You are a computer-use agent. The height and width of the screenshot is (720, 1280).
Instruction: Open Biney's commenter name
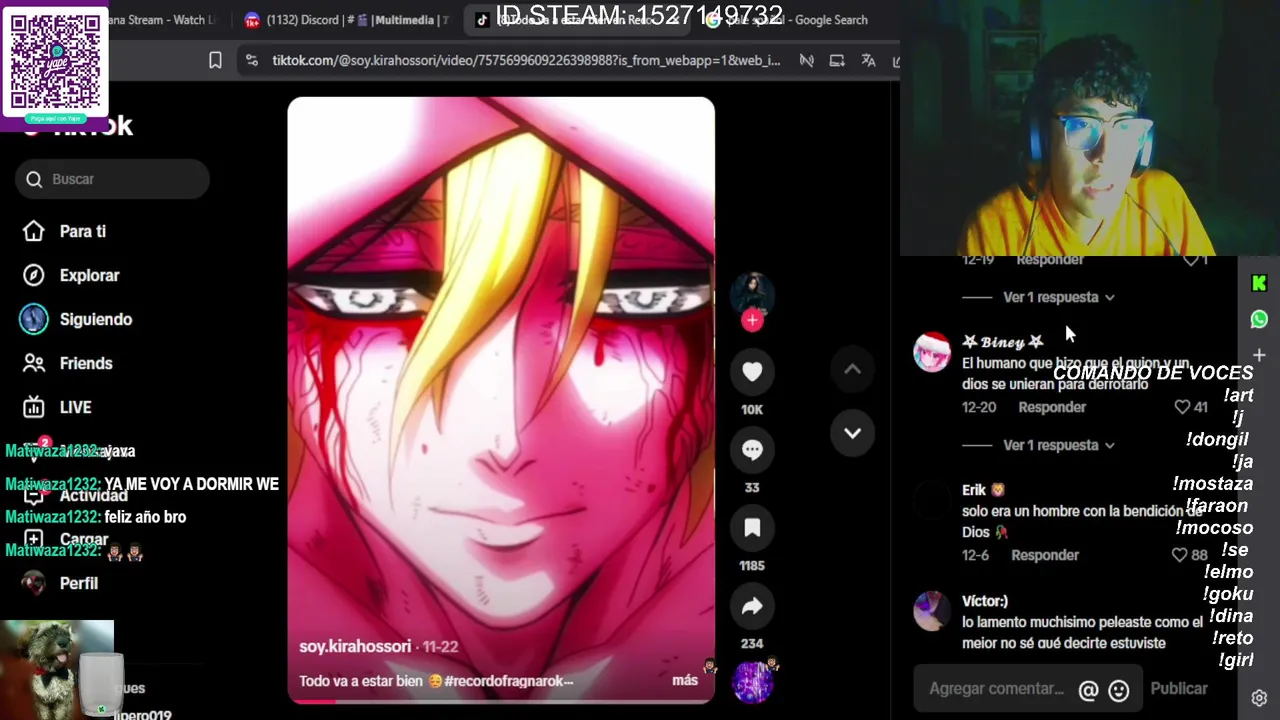click(1003, 341)
